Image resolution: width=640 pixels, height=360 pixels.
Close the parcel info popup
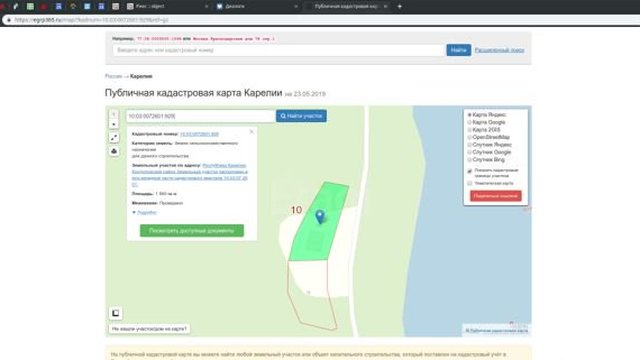(x=251, y=132)
